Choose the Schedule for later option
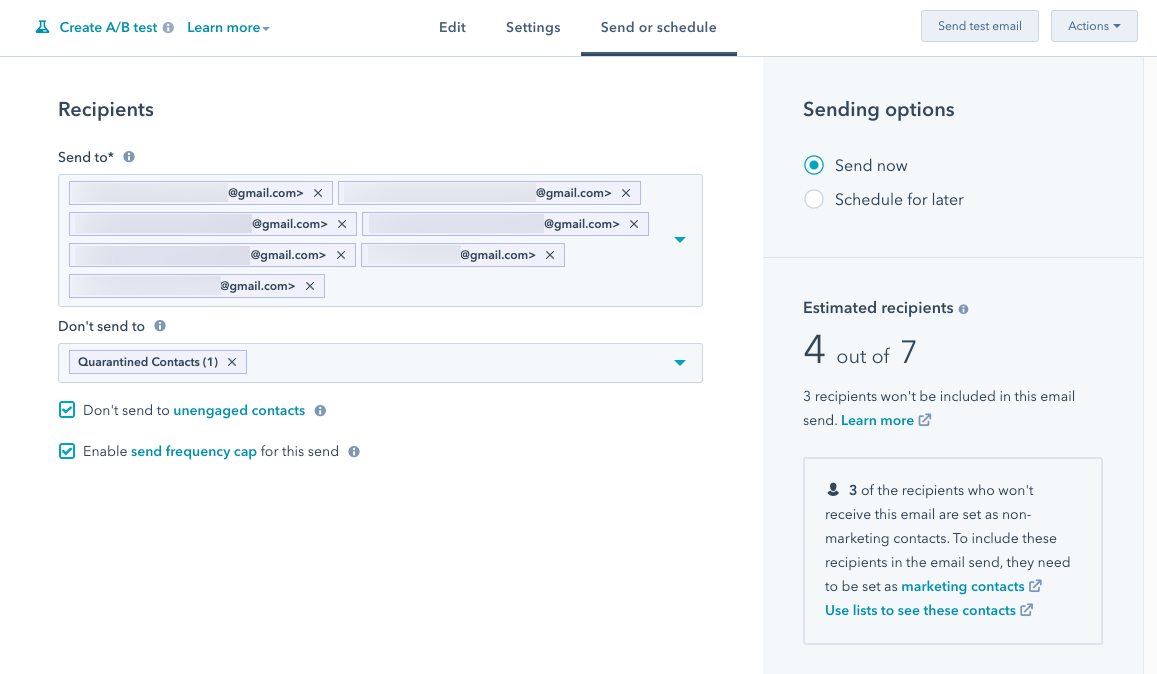Screen dimensions: 1157x674 814,199
